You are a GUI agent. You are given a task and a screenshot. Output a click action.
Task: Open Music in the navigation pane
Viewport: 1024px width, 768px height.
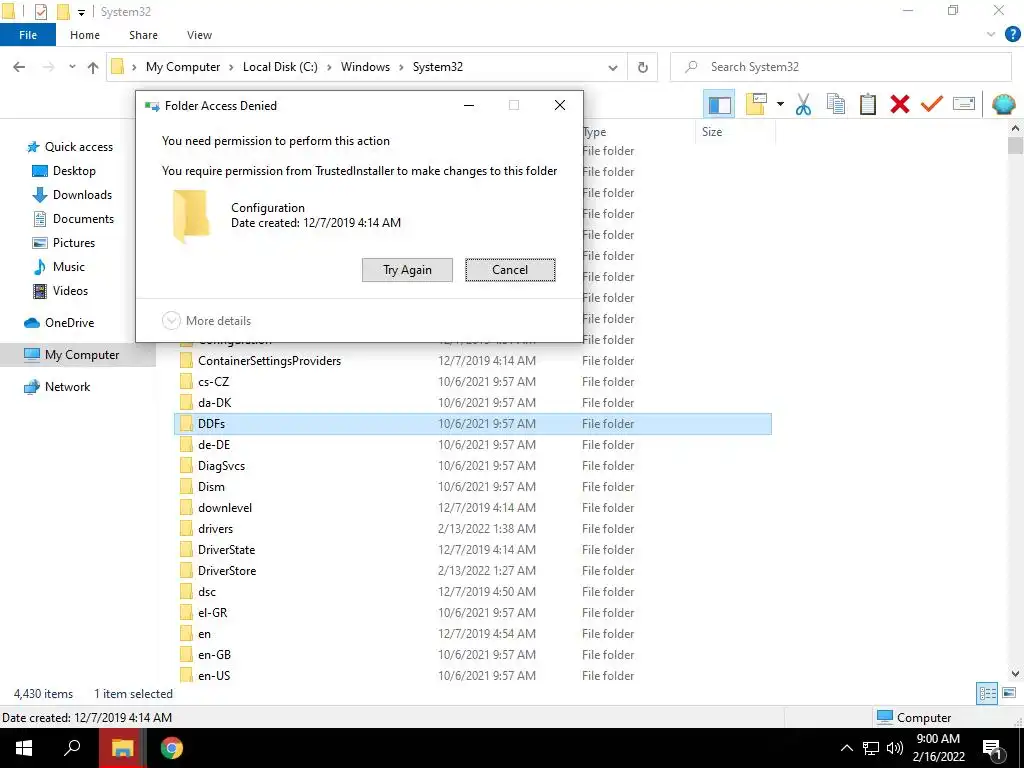point(59,267)
